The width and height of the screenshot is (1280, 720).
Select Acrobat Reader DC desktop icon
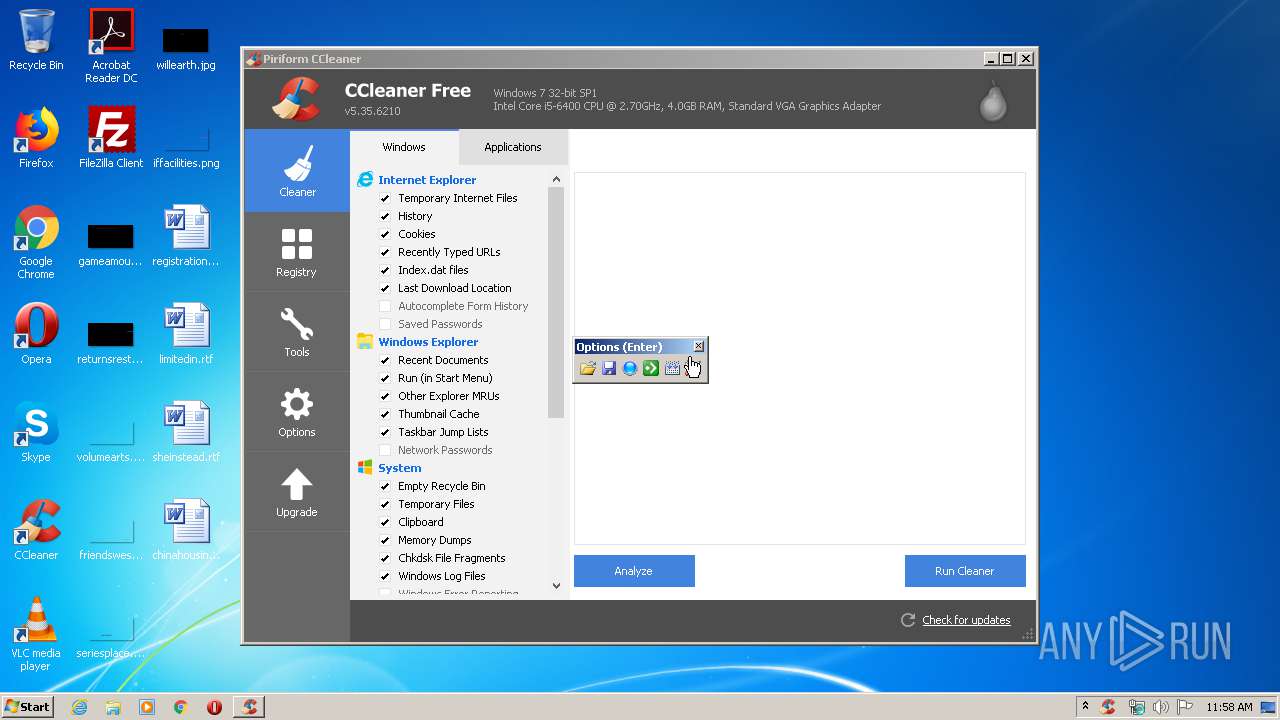coord(111,46)
